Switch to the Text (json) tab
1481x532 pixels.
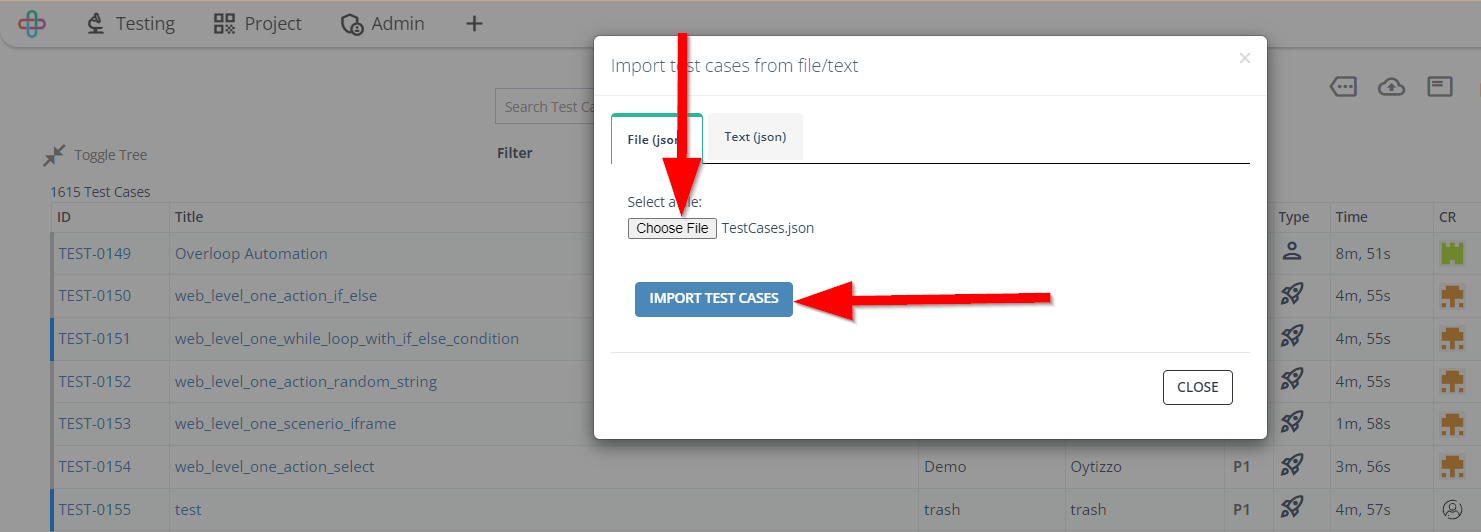755,137
